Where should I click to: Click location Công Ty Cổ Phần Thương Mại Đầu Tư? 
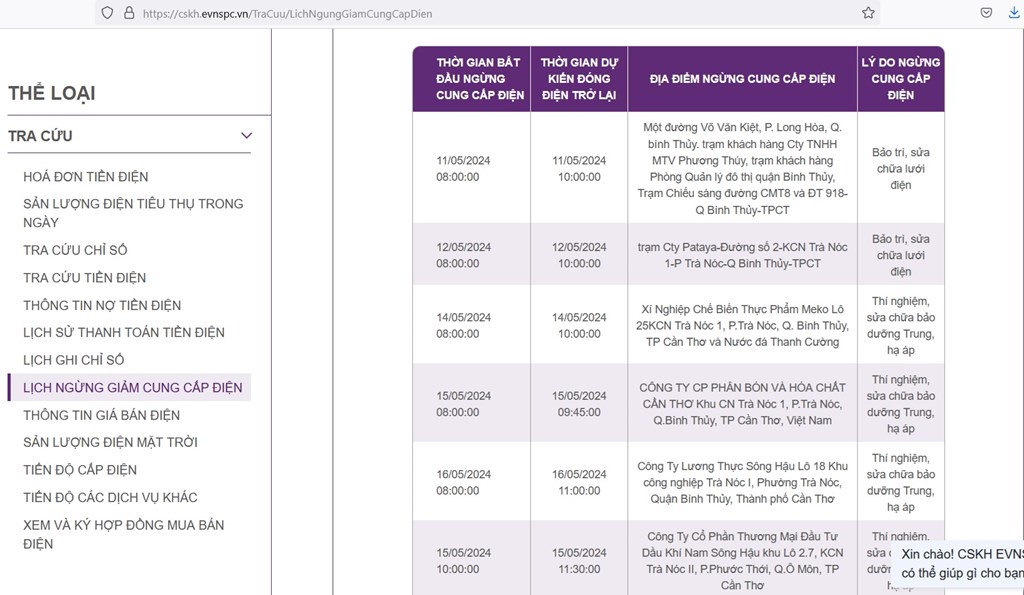tap(743, 560)
